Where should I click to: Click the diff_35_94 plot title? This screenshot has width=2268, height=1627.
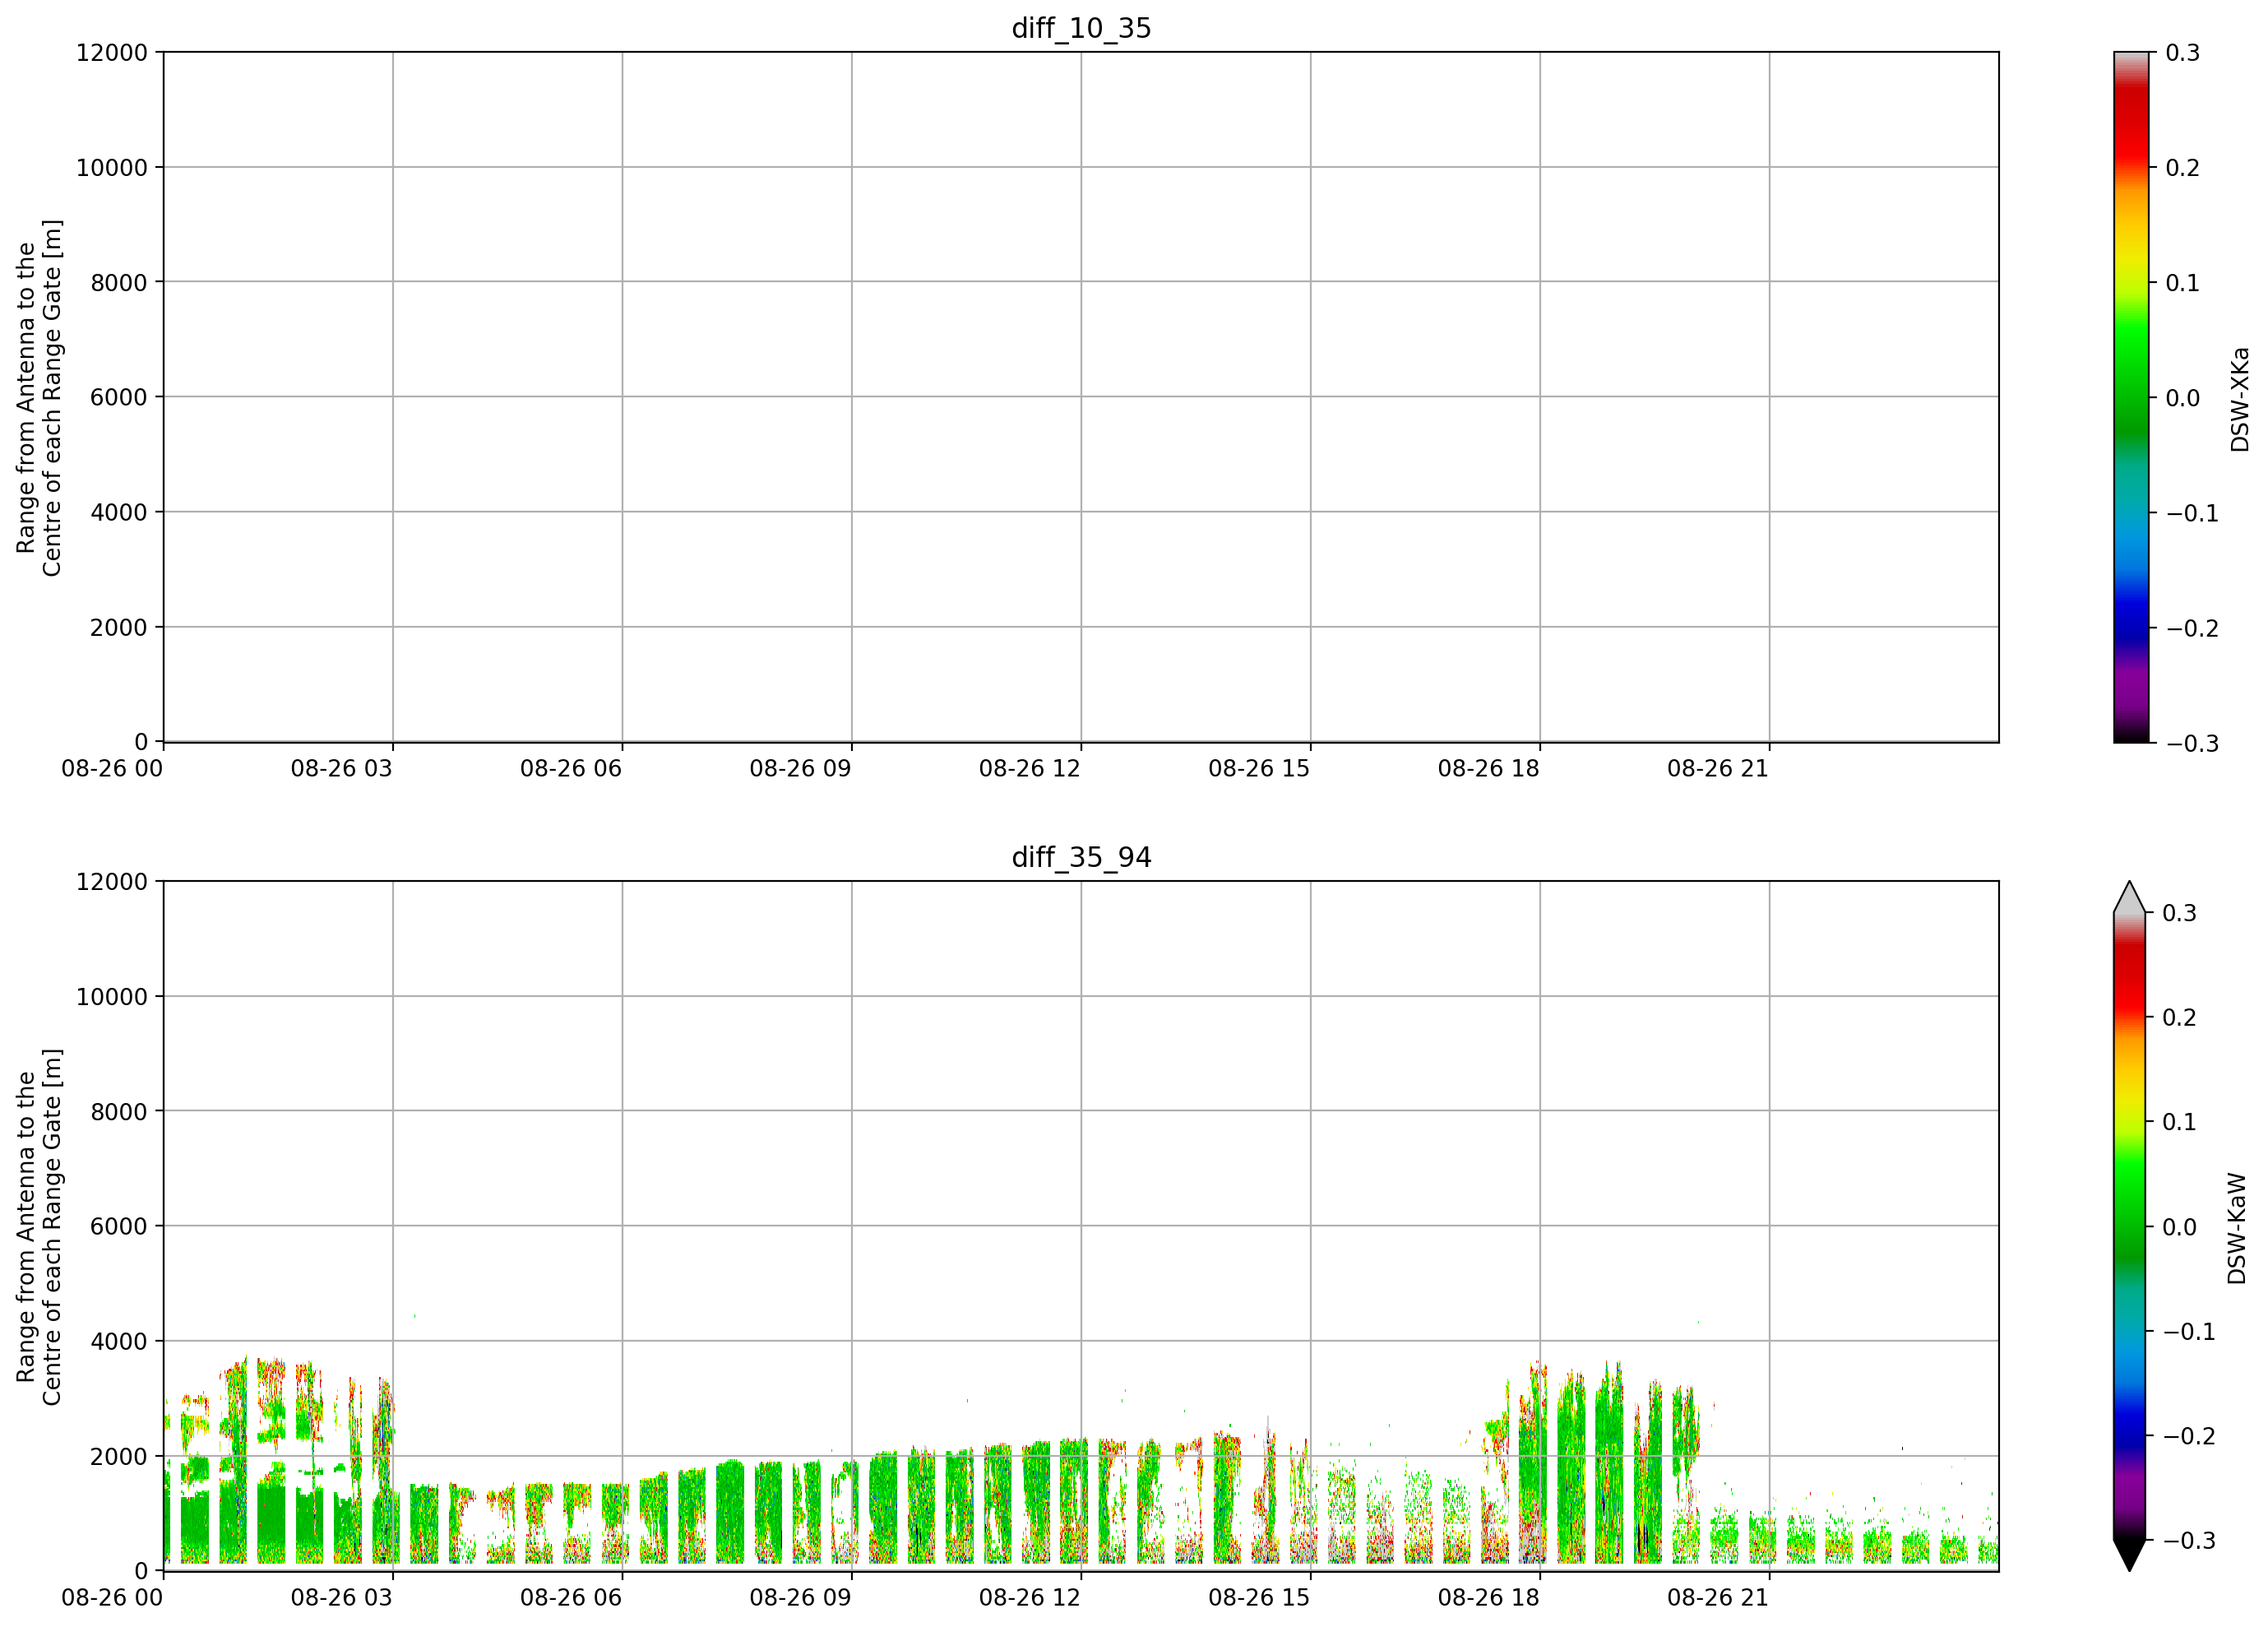click(x=1081, y=857)
